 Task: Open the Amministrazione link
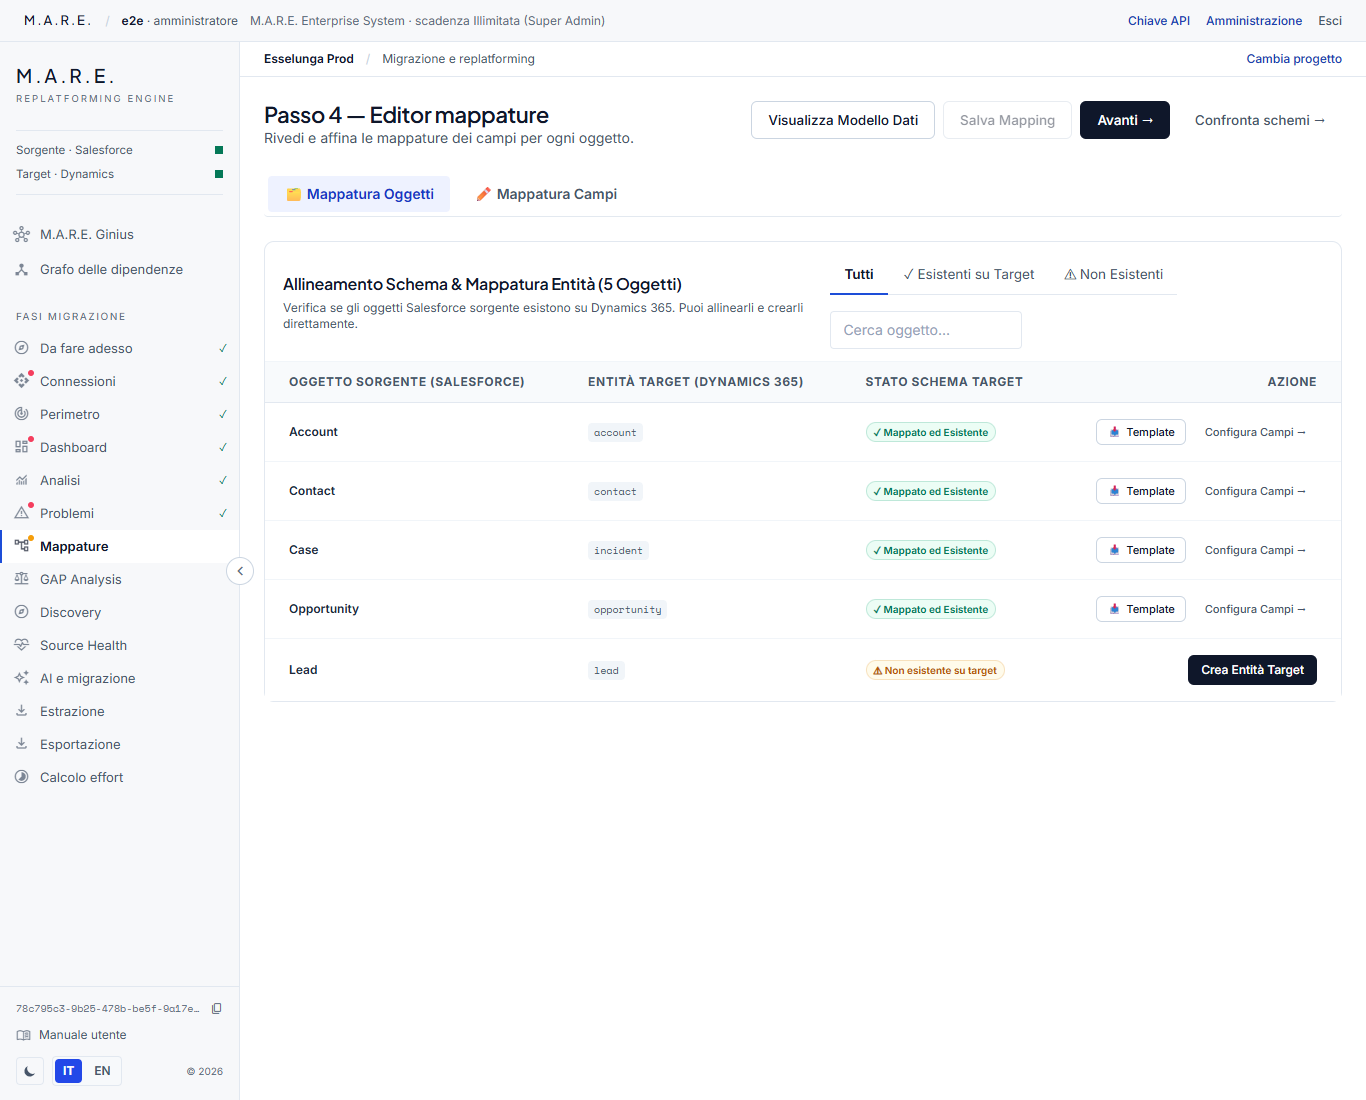(1254, 21)
